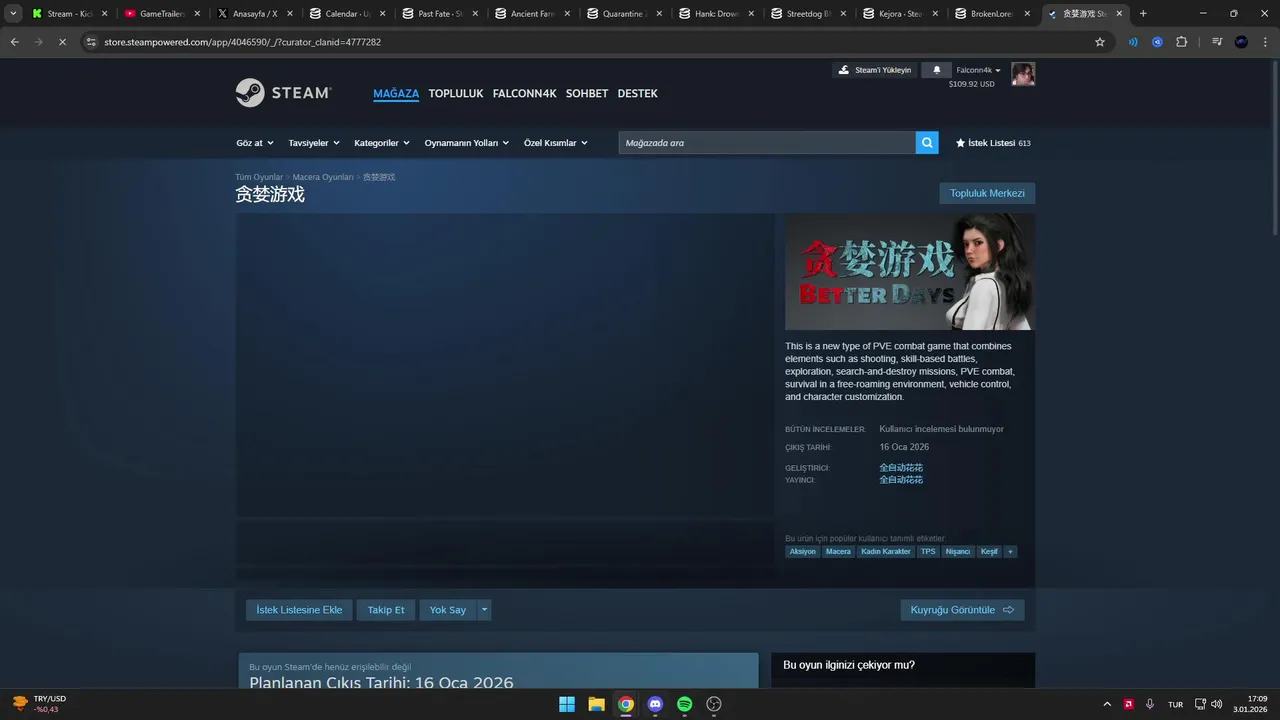The width and height of the screenshot is (1280, 720).
Task: Expand the Tavsiyeler dropdown
Action: (314, 143)
